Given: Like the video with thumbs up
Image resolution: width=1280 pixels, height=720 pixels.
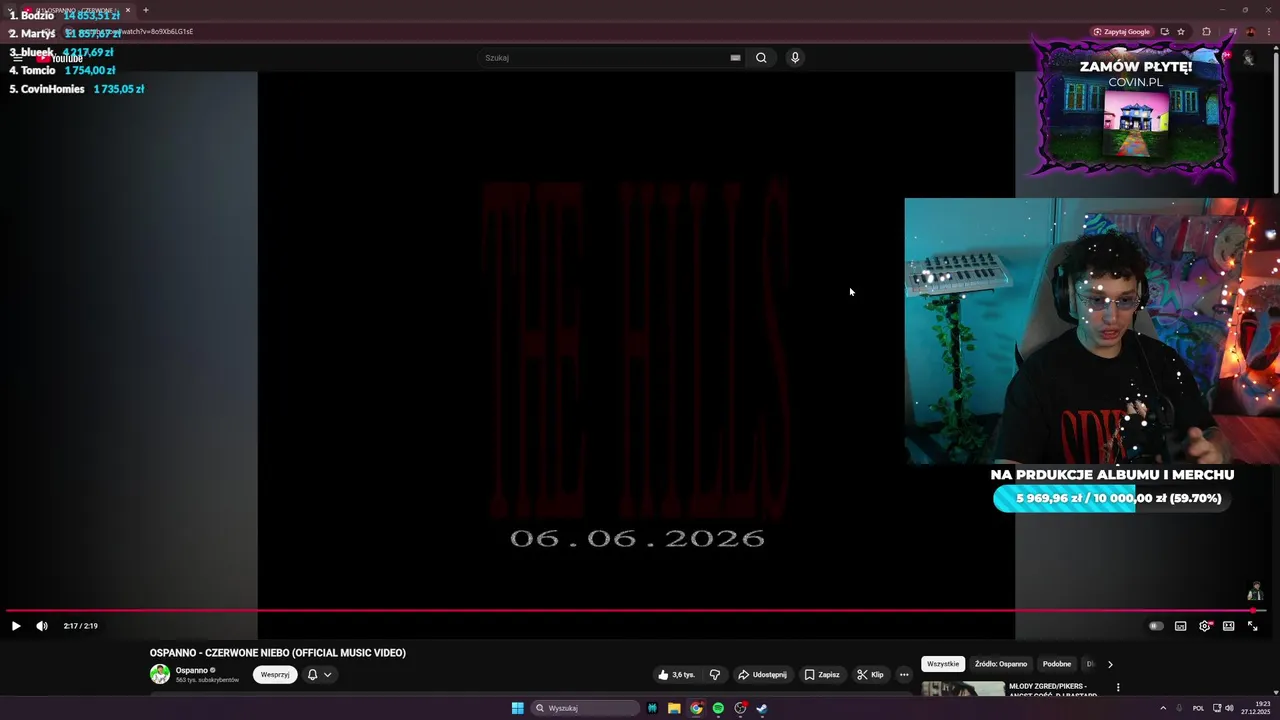Looking at the screenshot, I should 677,675.
